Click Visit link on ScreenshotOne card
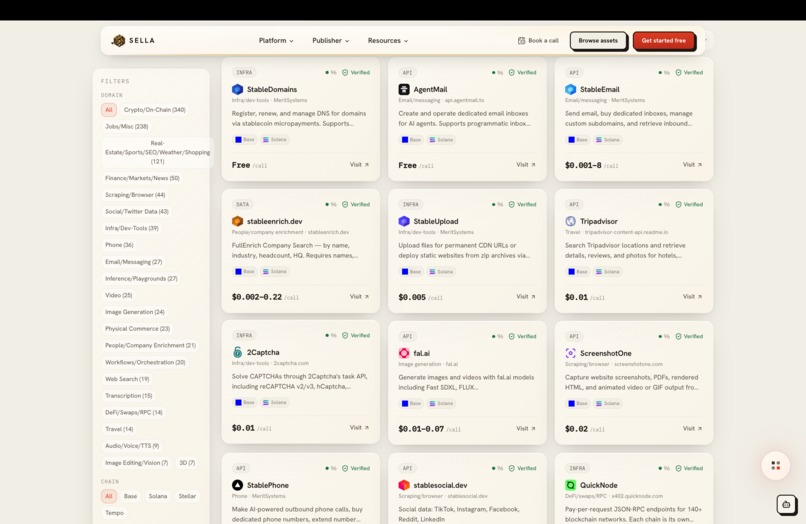The height and width of the screenshot is (524, 806). pos(692,429)
